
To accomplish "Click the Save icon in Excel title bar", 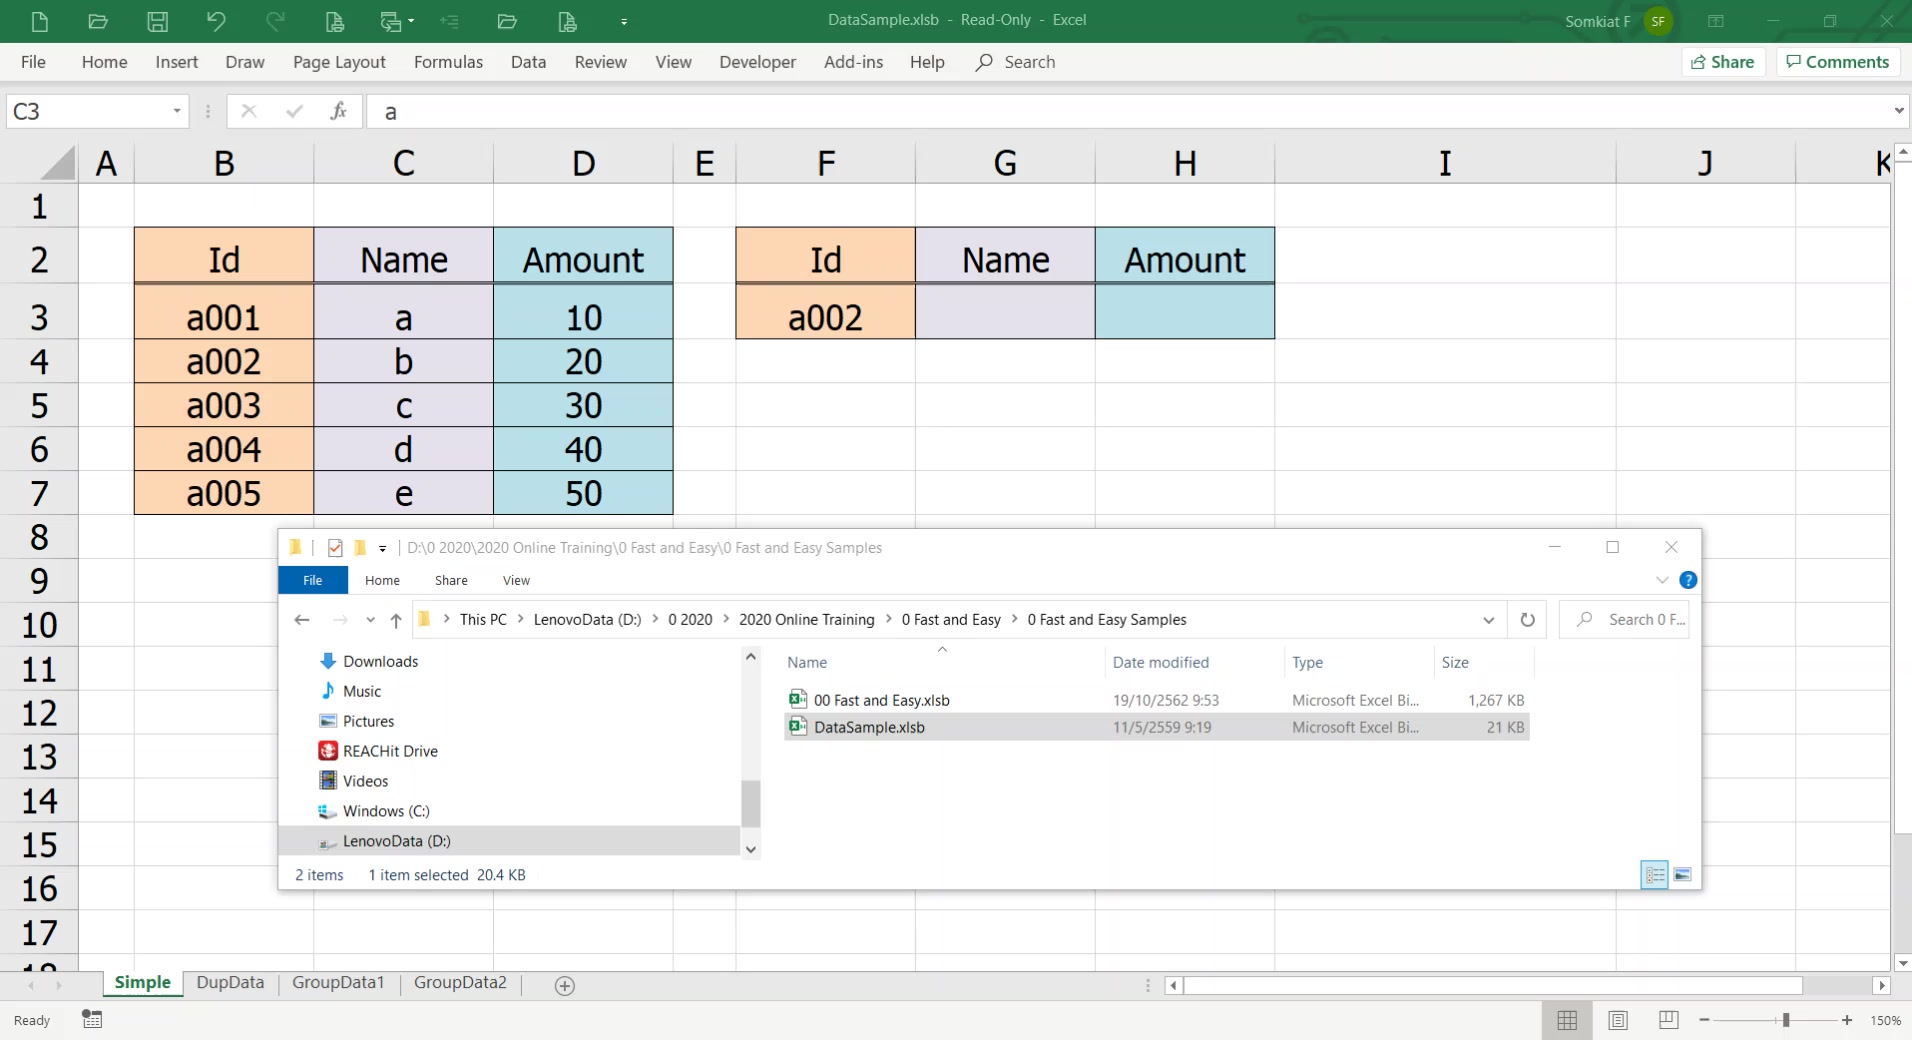I will click(157, 21).
